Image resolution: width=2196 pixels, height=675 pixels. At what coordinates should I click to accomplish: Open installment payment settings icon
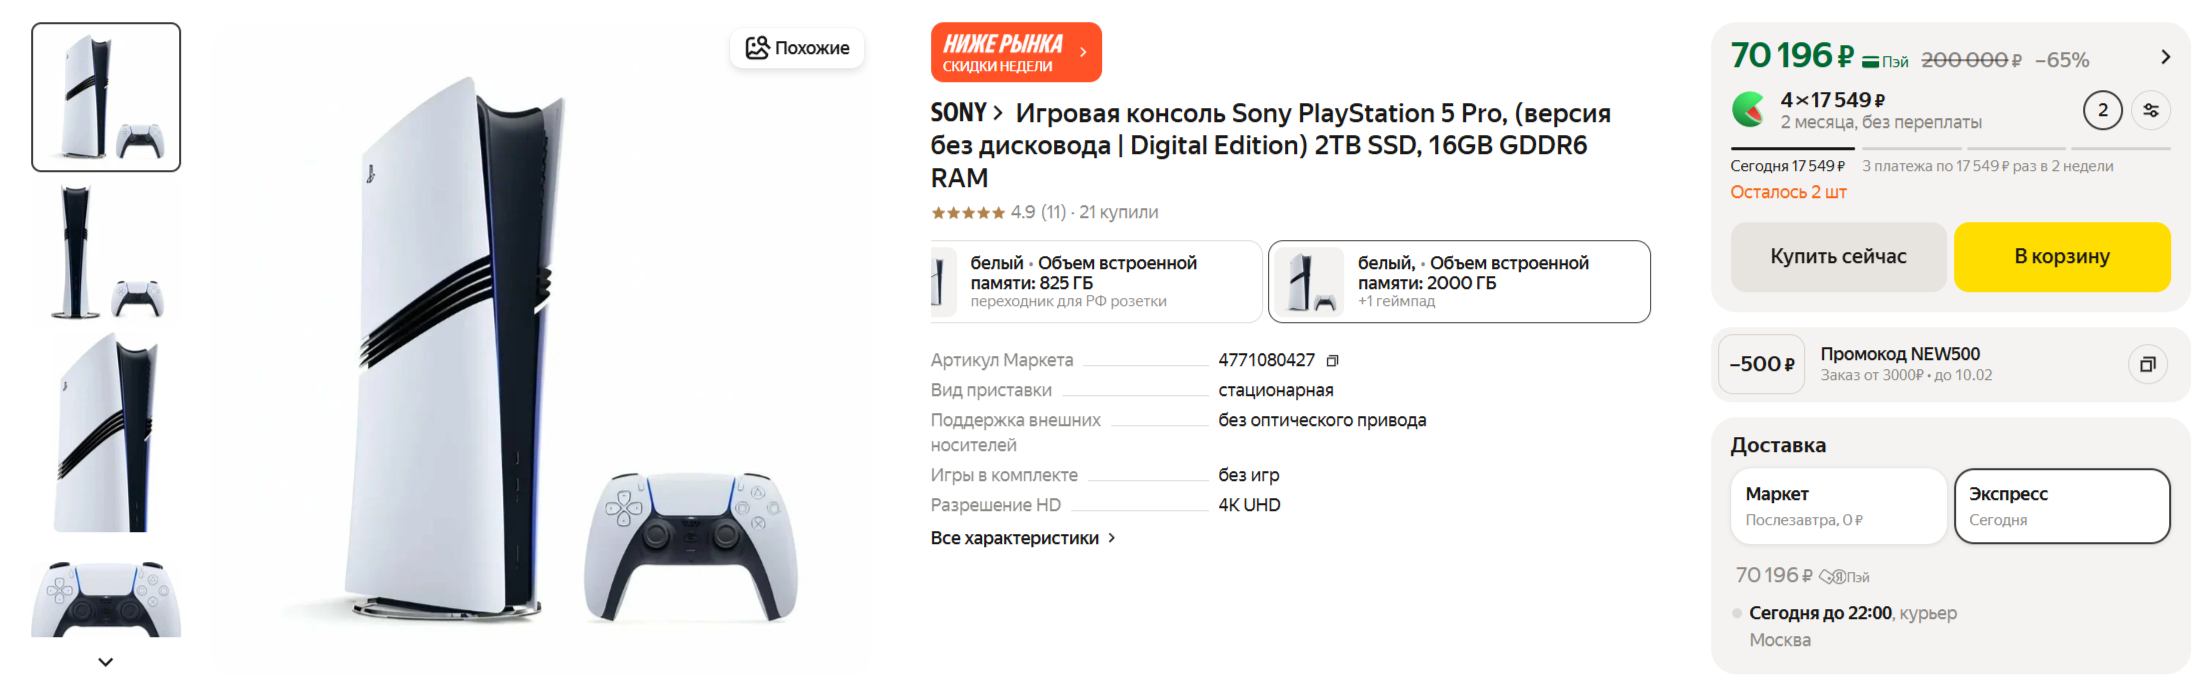click(x=2151, y=110)
